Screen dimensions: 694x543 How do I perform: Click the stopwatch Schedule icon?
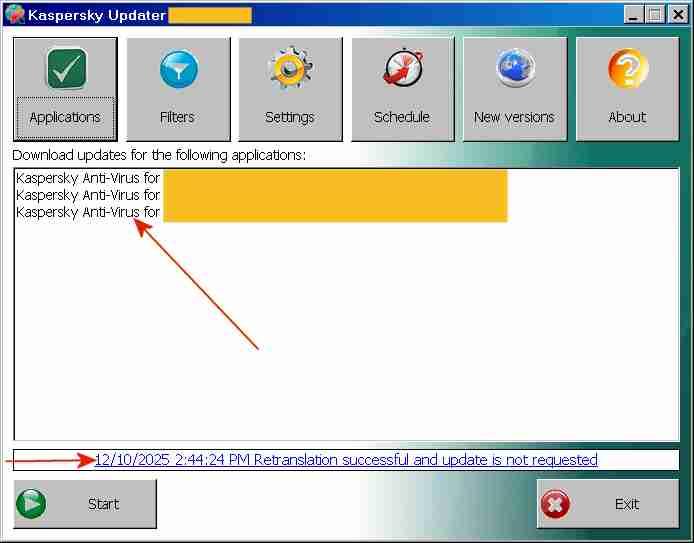[x=403, y=67]
